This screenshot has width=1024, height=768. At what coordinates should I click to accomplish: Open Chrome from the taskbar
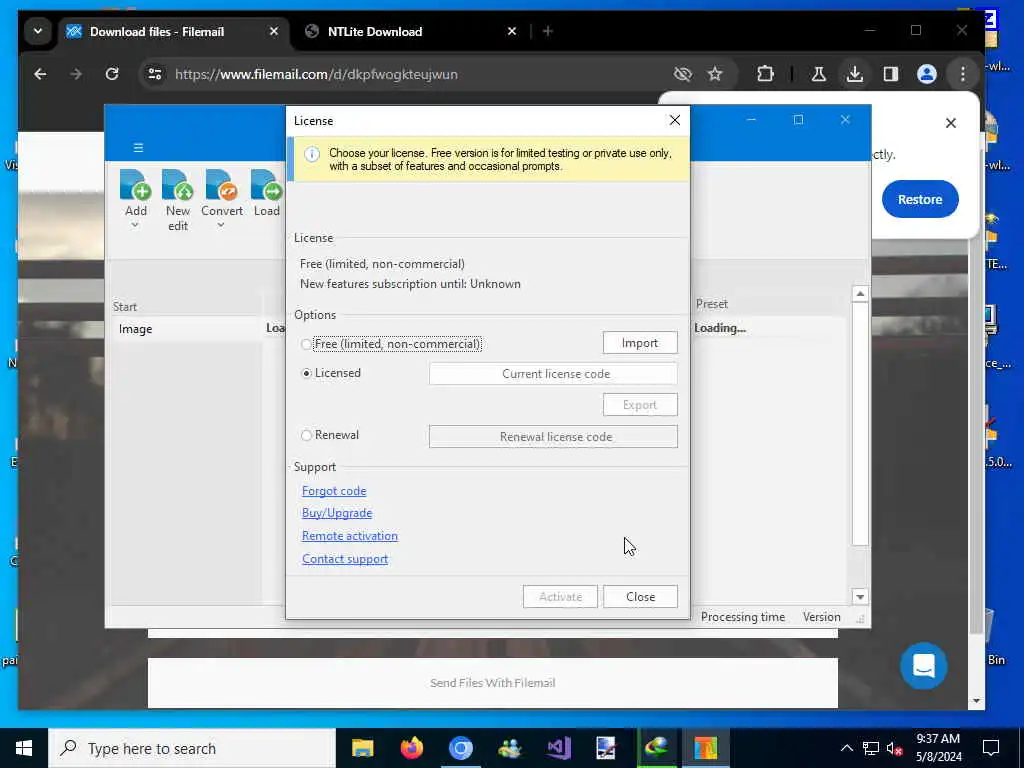pos(460,748)
